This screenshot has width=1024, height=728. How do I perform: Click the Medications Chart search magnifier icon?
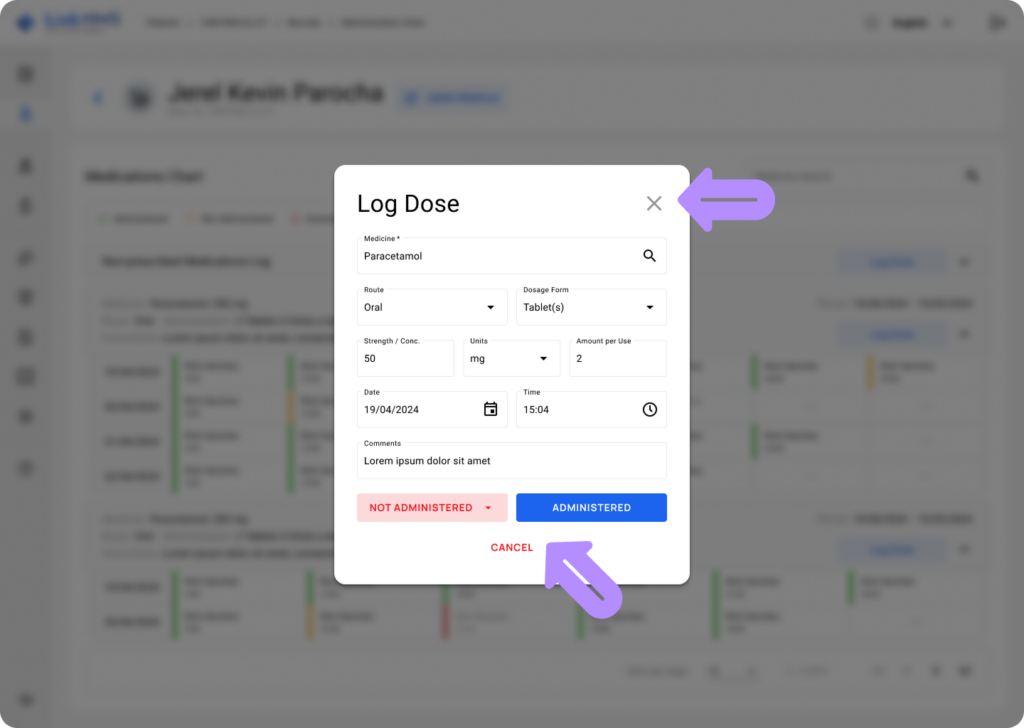coord(971,176)
